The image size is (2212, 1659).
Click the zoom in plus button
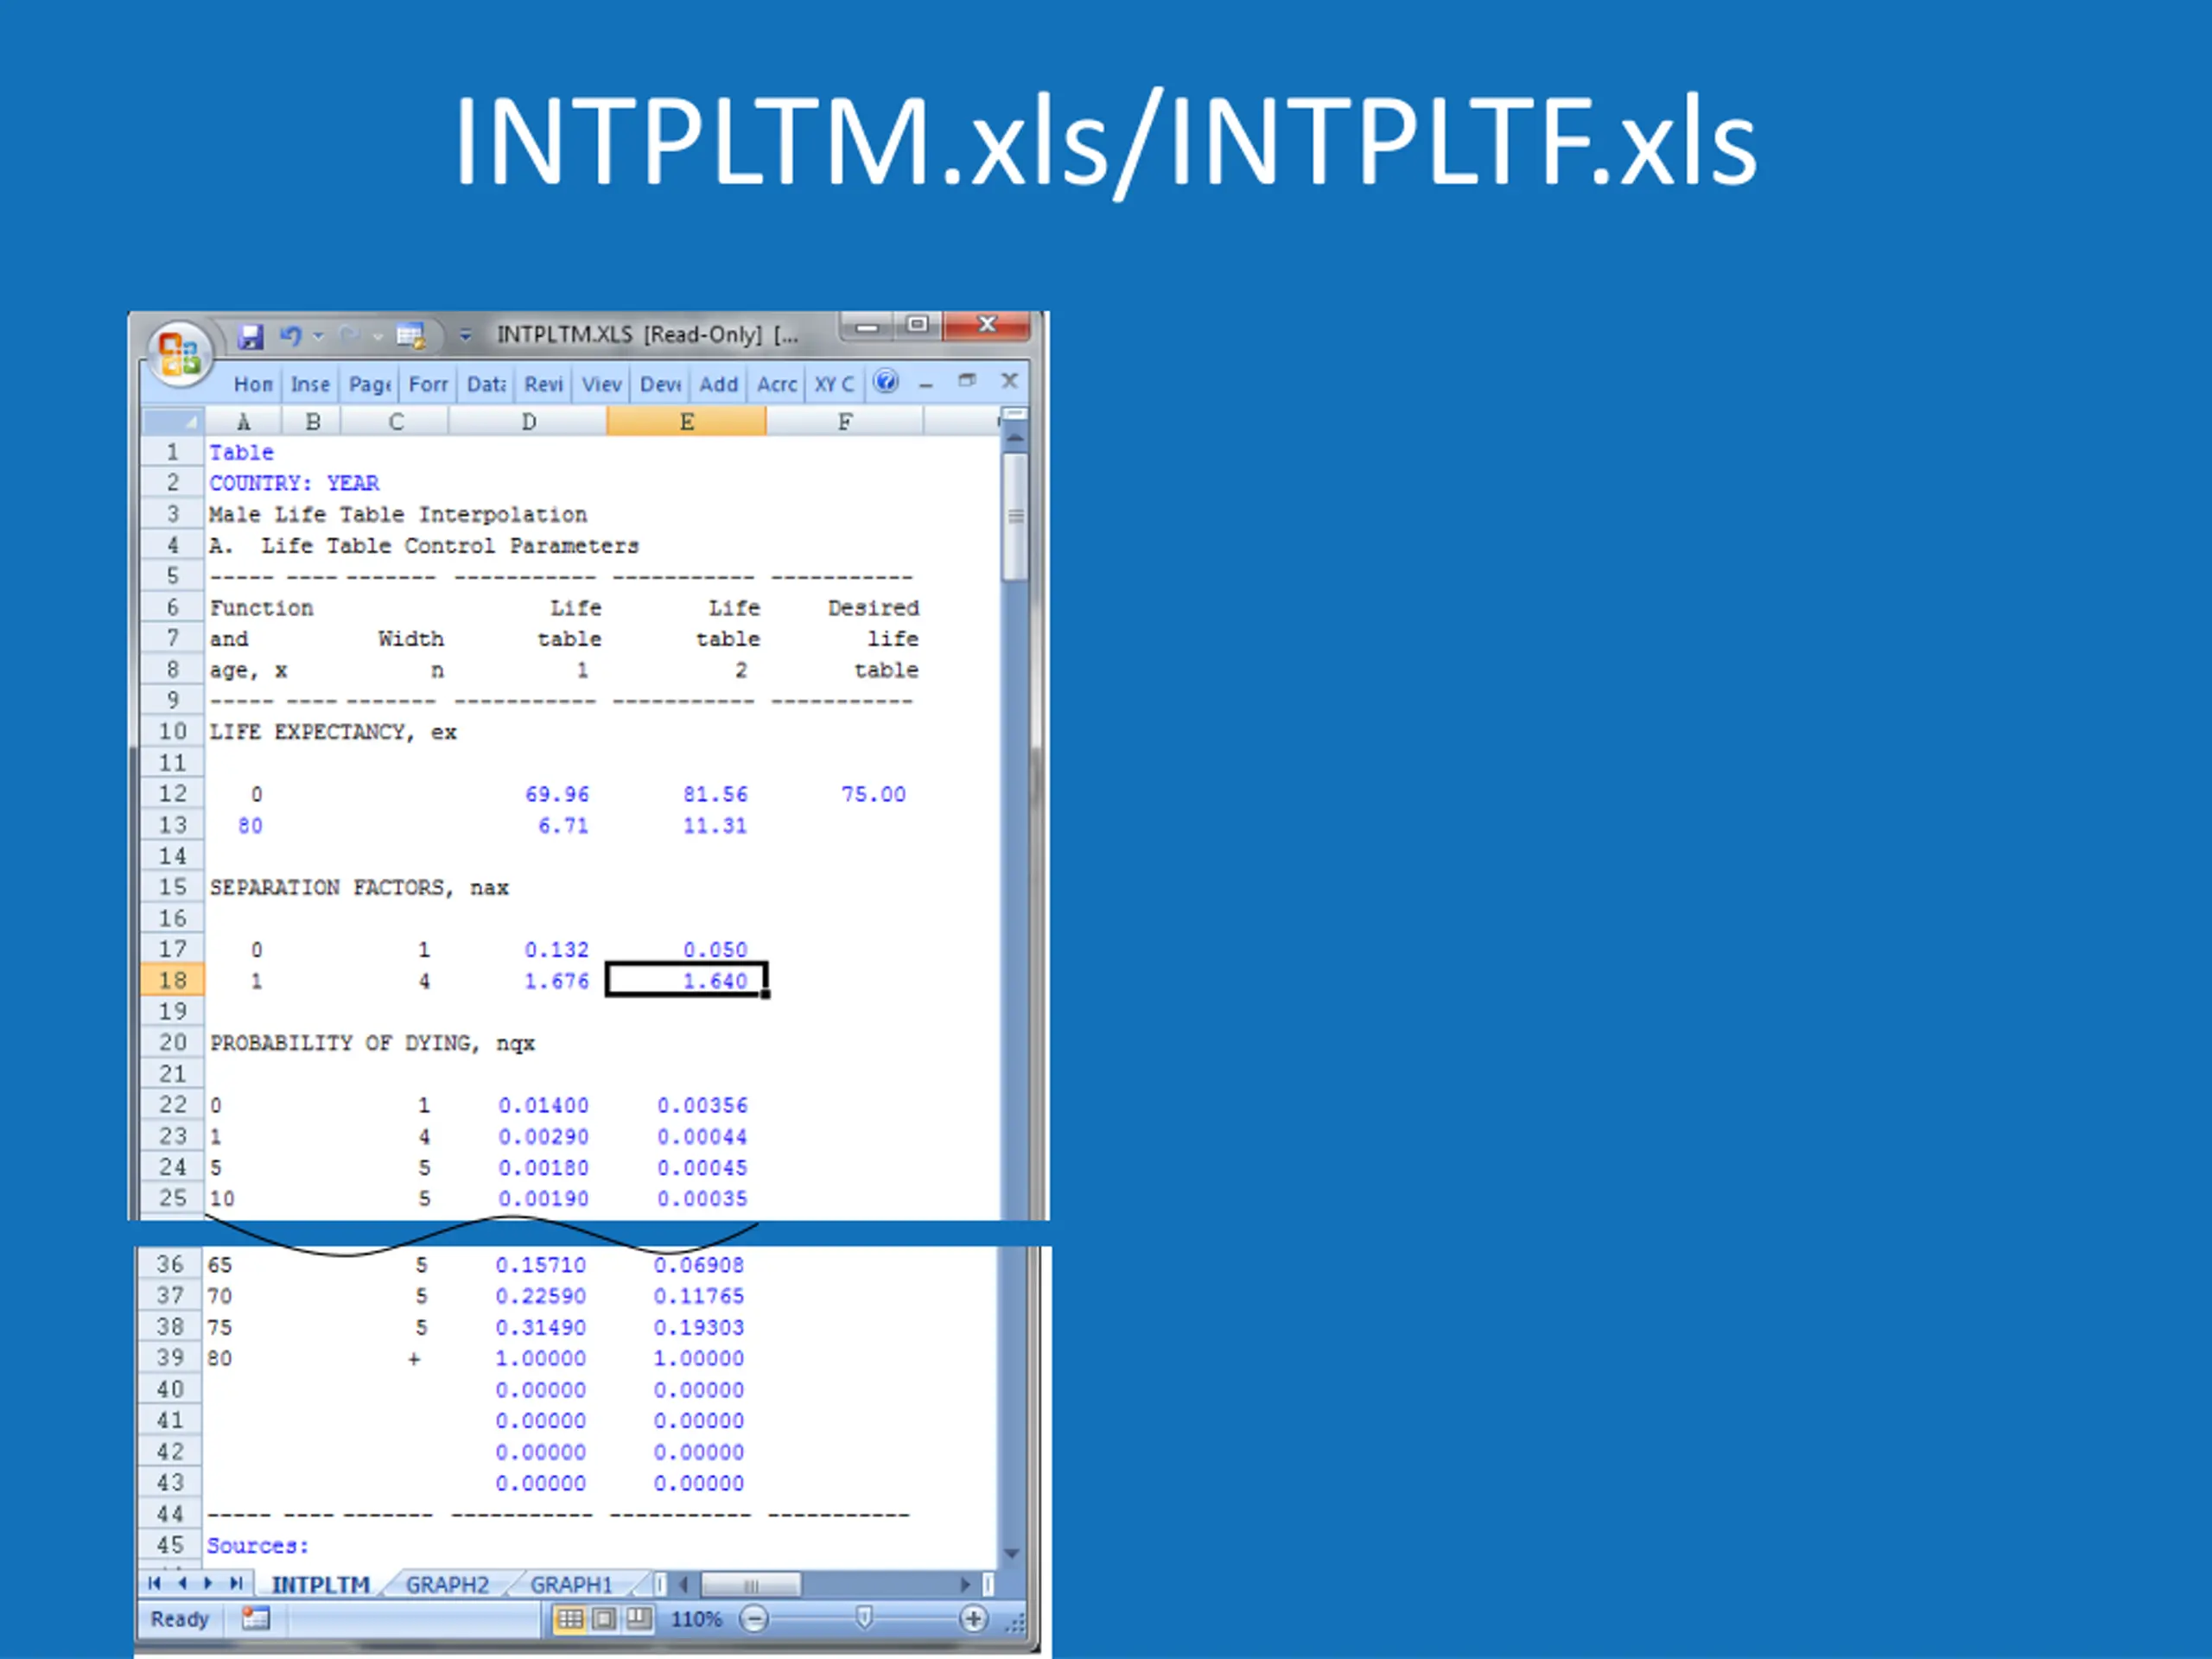pos(972,1618)
